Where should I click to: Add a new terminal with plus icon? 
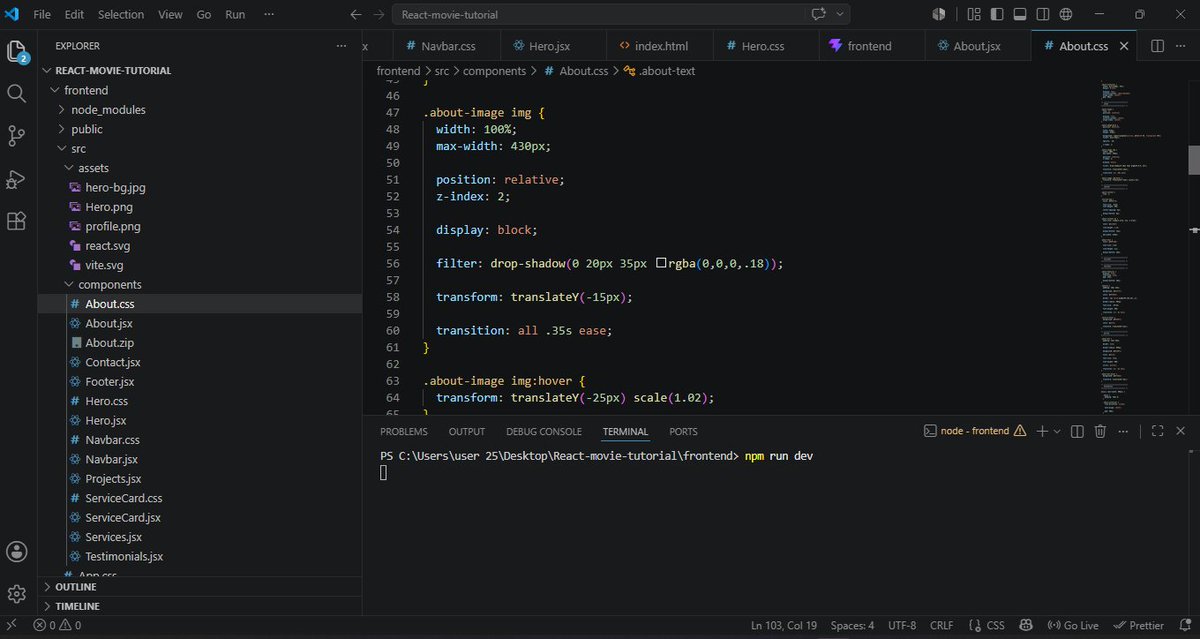click(1042, 431)
